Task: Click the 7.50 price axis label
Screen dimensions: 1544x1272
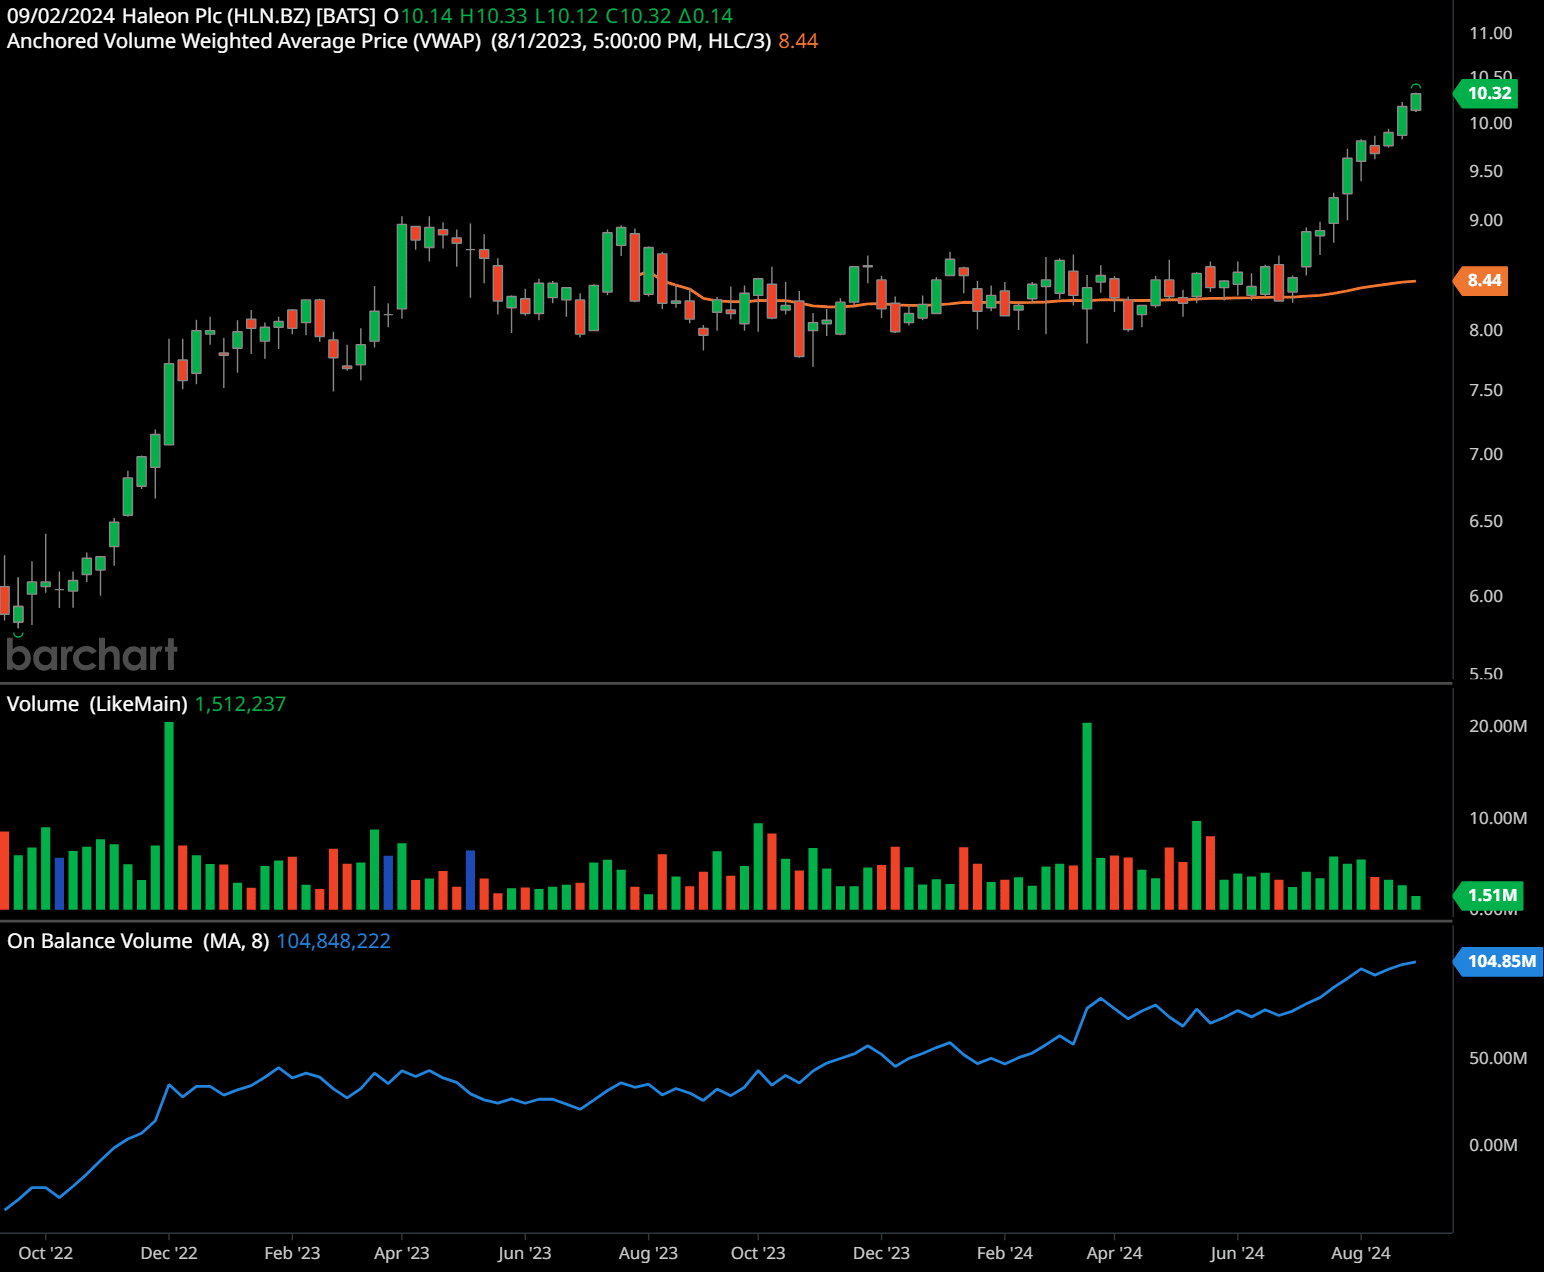Action: click(x=1486, y=390)
